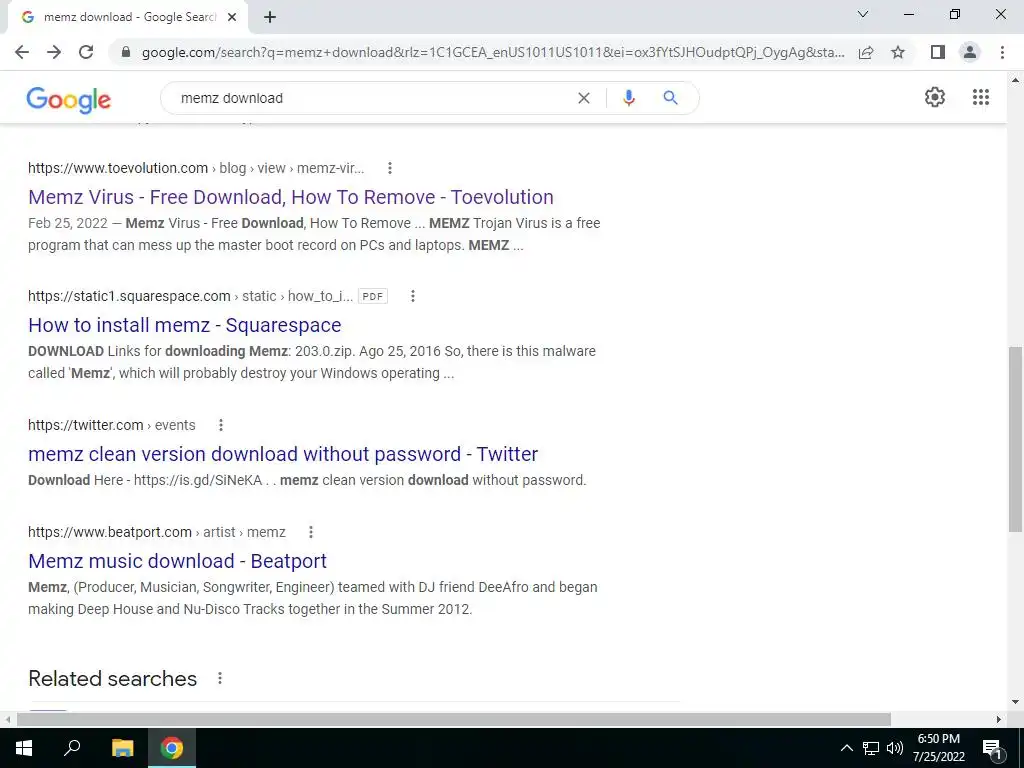Image resolution: width=1024 pixels, height=768 pixels.
Task: Click the share this page icon
Action: [x=866, y=52]
